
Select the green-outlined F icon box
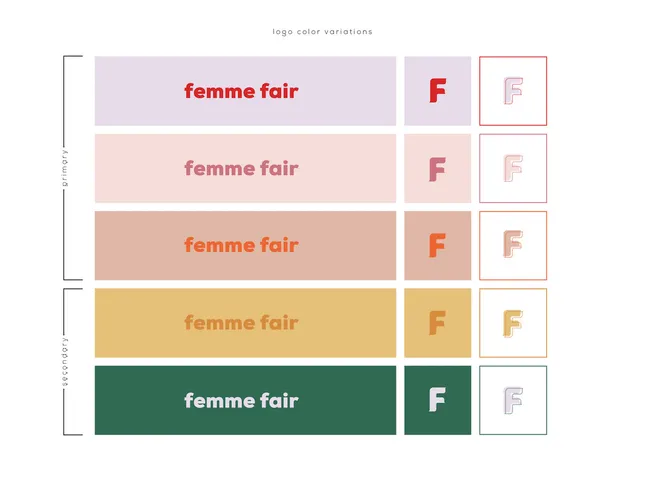tap(513, 400)
